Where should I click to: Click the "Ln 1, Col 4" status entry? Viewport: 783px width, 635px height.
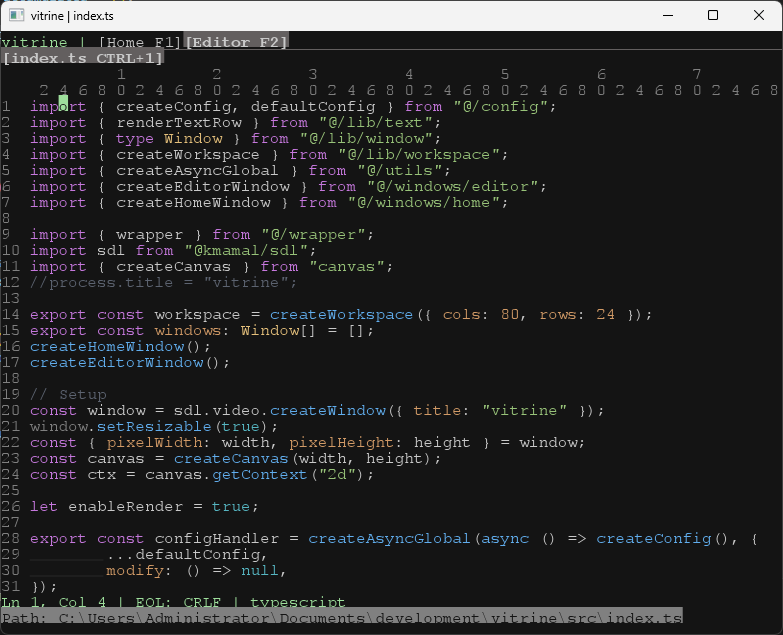pyautogui.click(x=53, y=602)
